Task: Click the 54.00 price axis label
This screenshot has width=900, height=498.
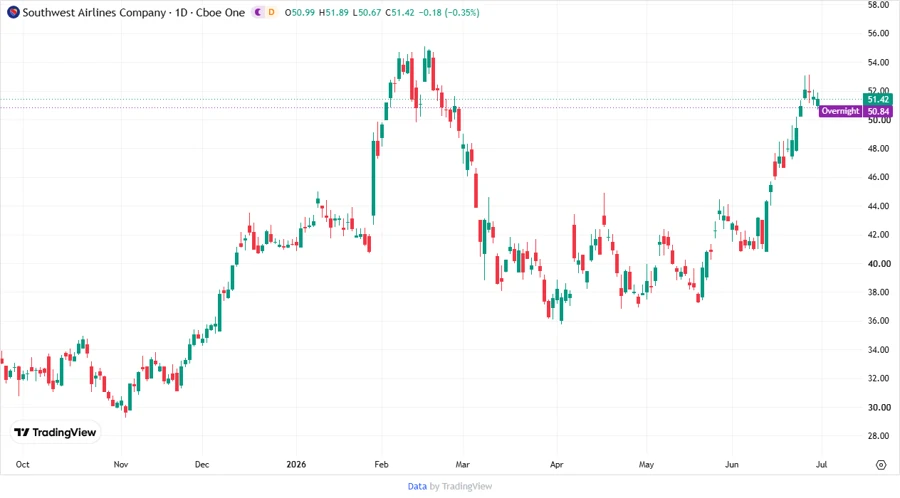Action: tap(878, 62)
